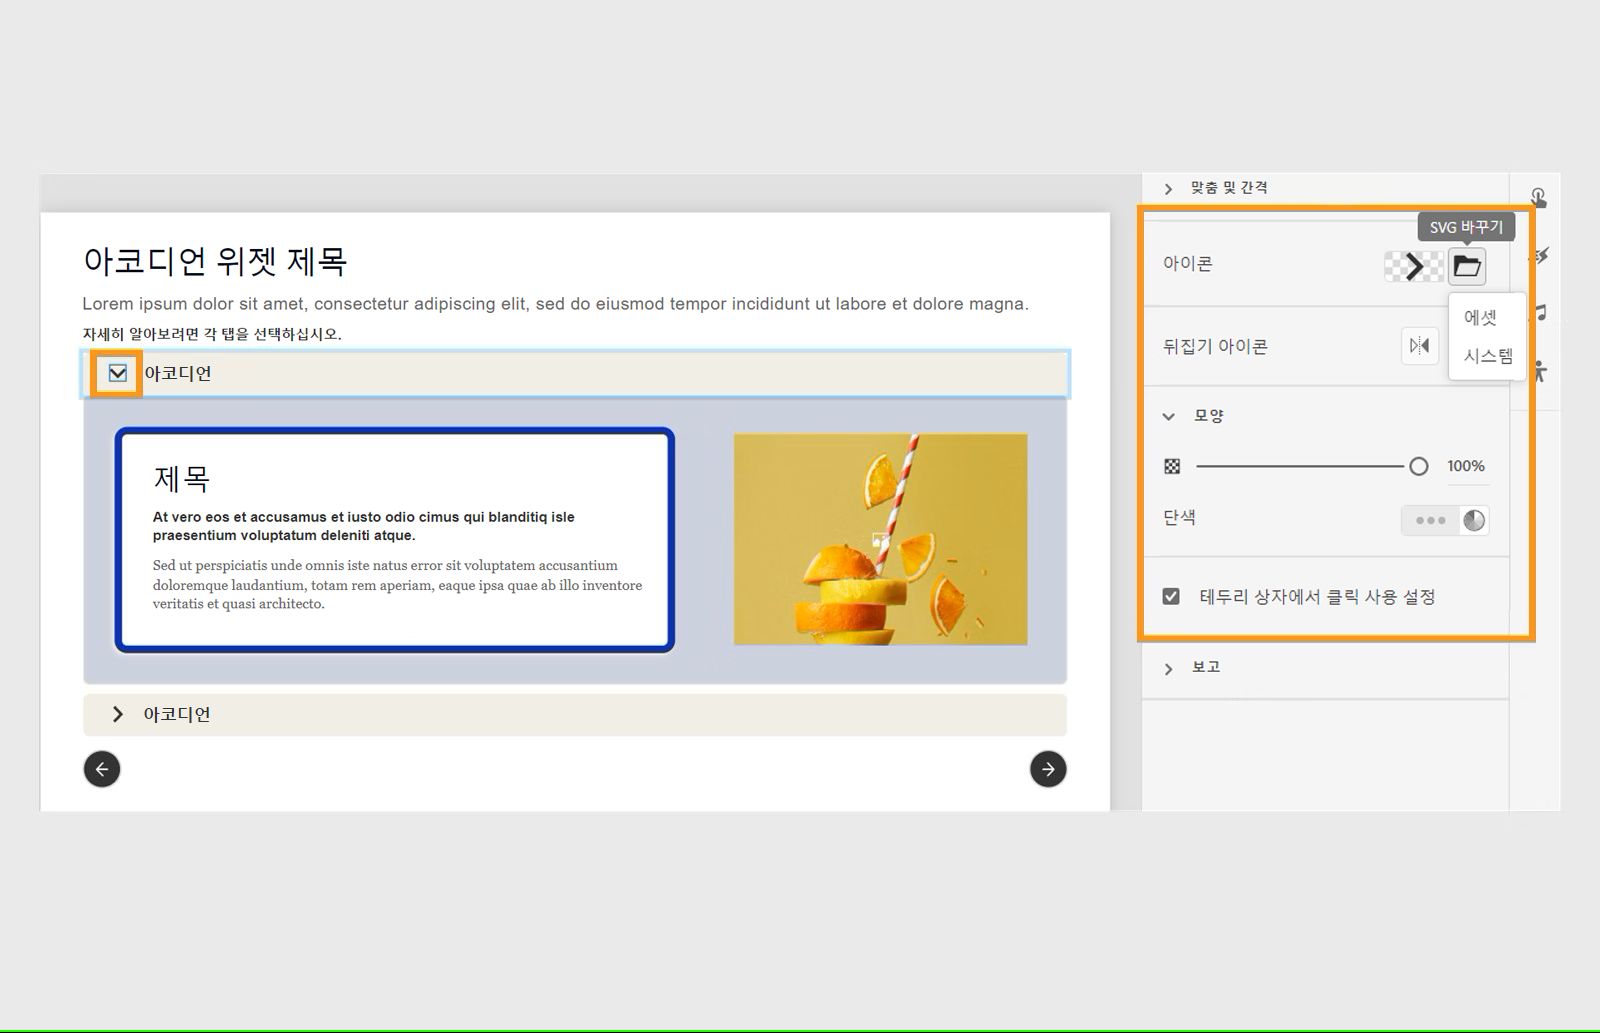Choose 시스템 from the SVG menu

1485,354
